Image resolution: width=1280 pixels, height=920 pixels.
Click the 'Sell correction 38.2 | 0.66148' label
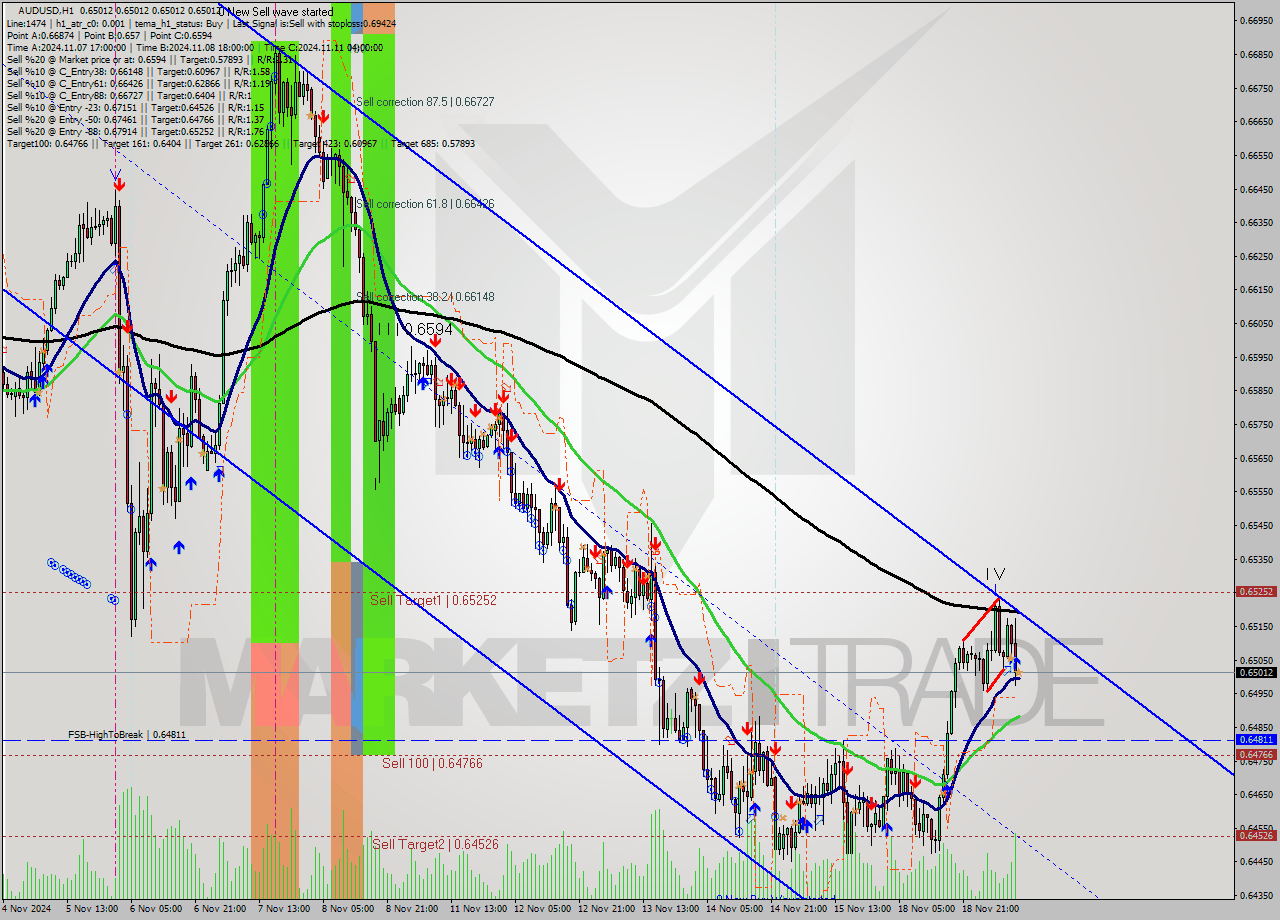tap(424, 297)
